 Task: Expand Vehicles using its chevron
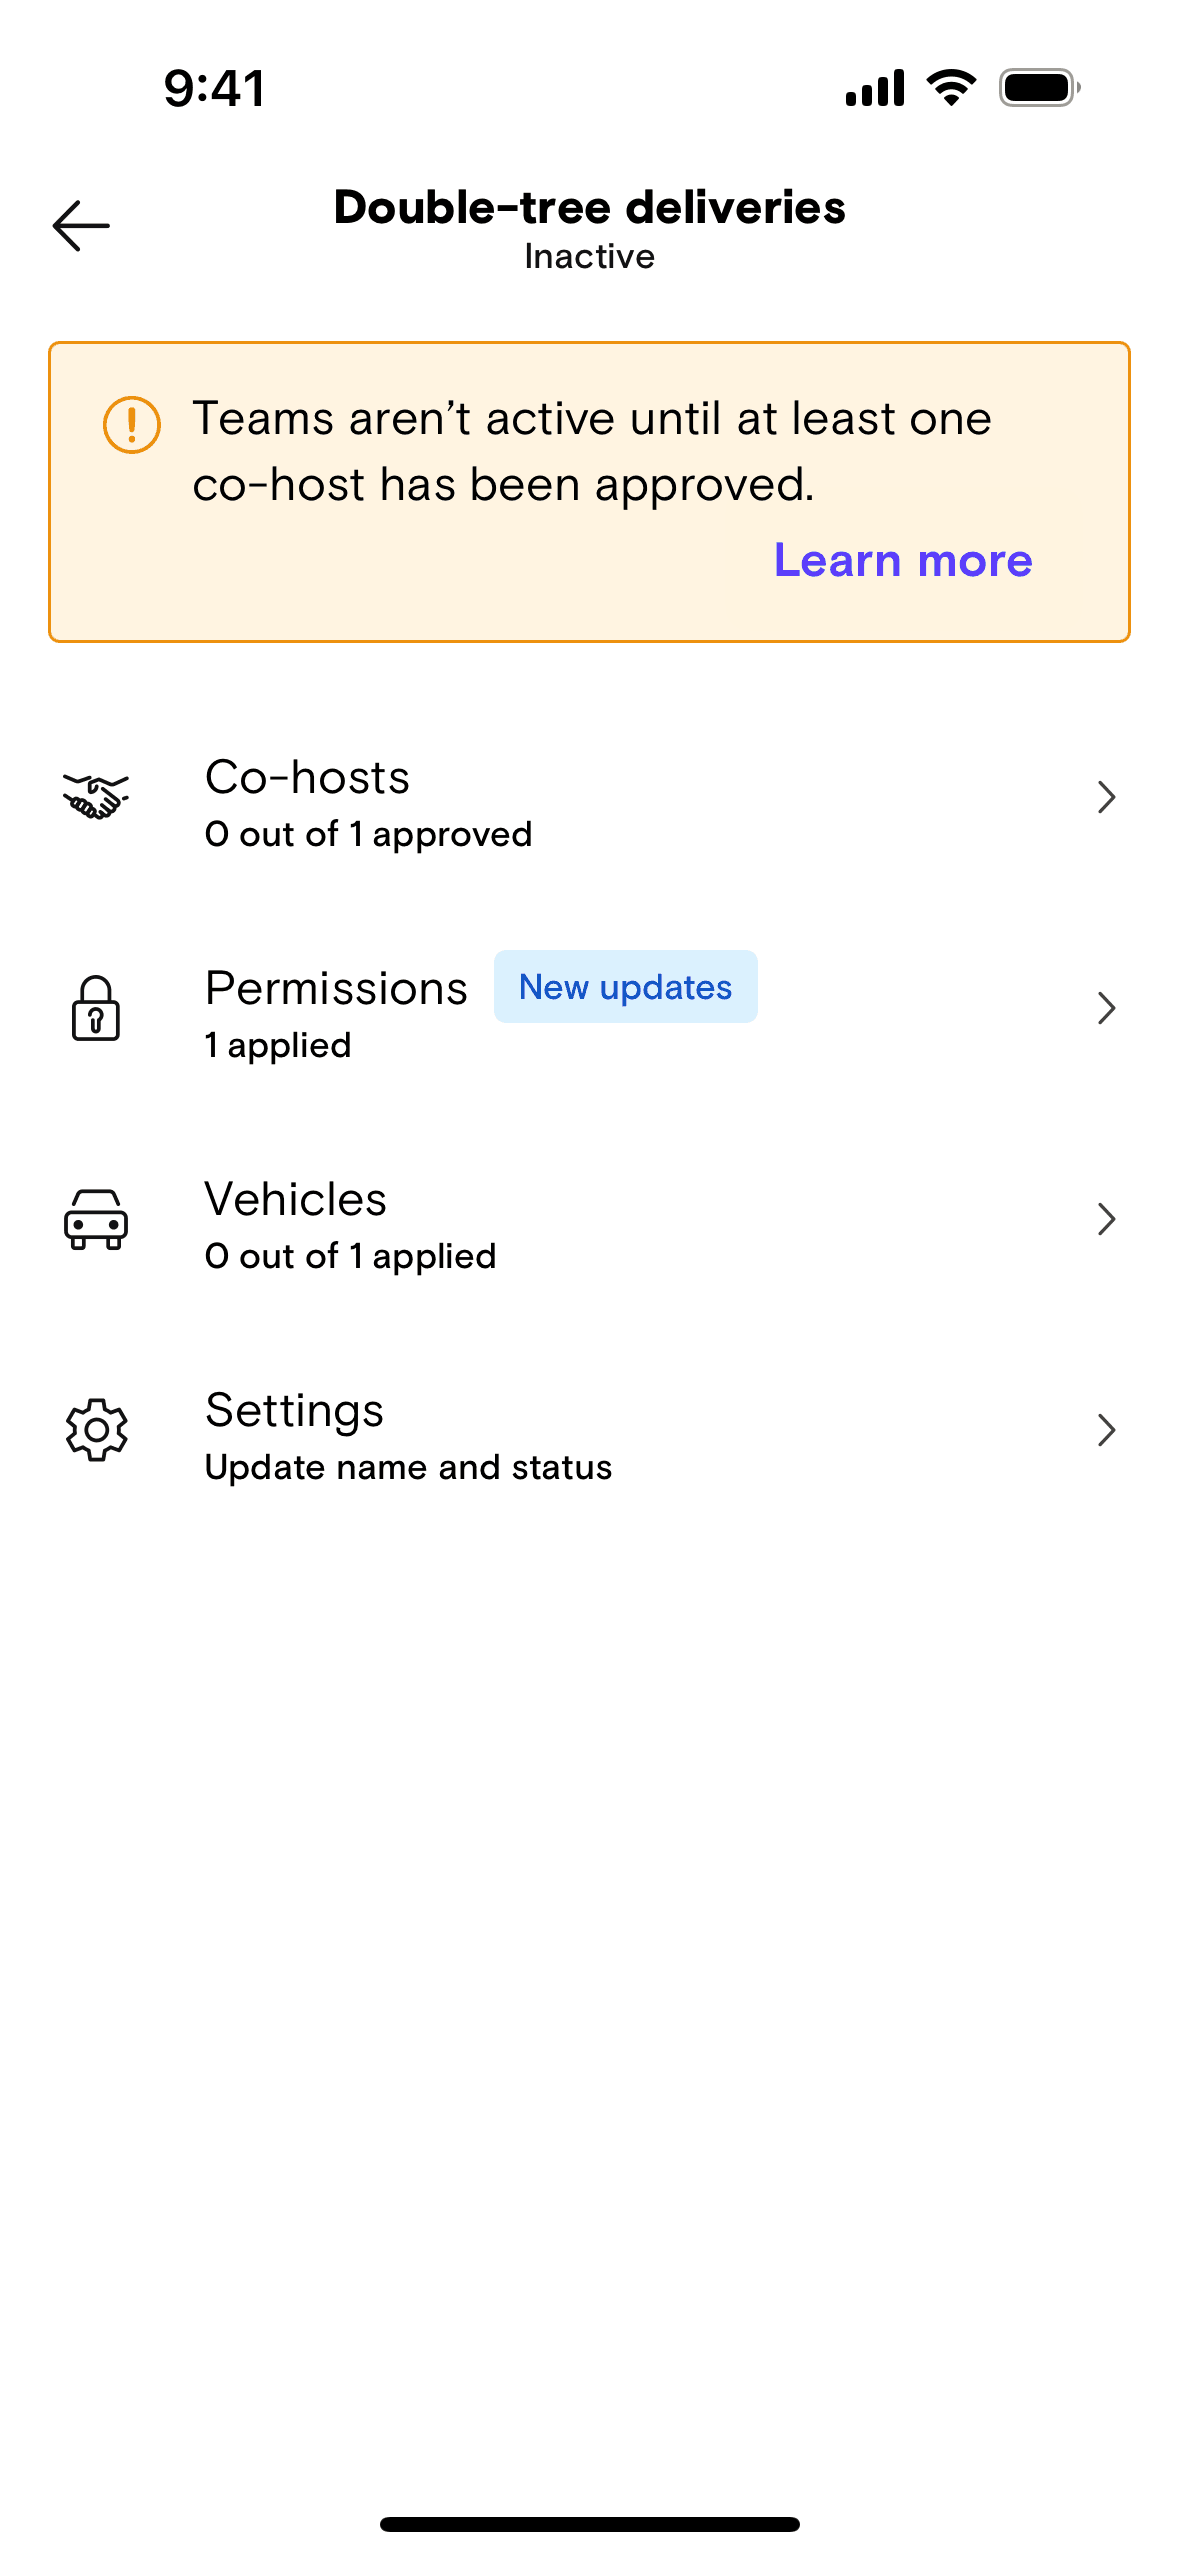pyautogui.click(x=1106, y=1220)
